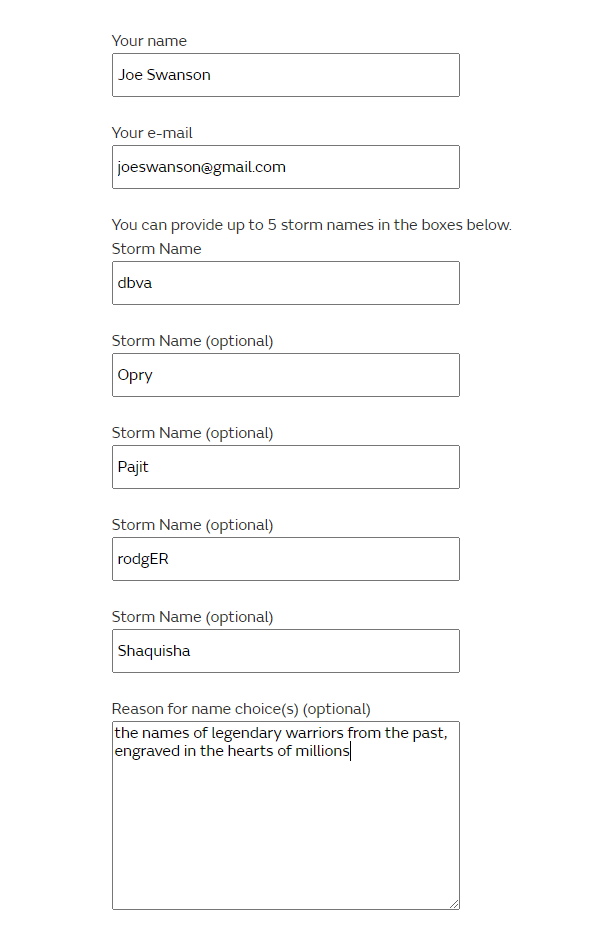The height and width of the screenshot is (934, 595).
Task: Select the storm name field containing Pajit
Action: tap(286, 467)
